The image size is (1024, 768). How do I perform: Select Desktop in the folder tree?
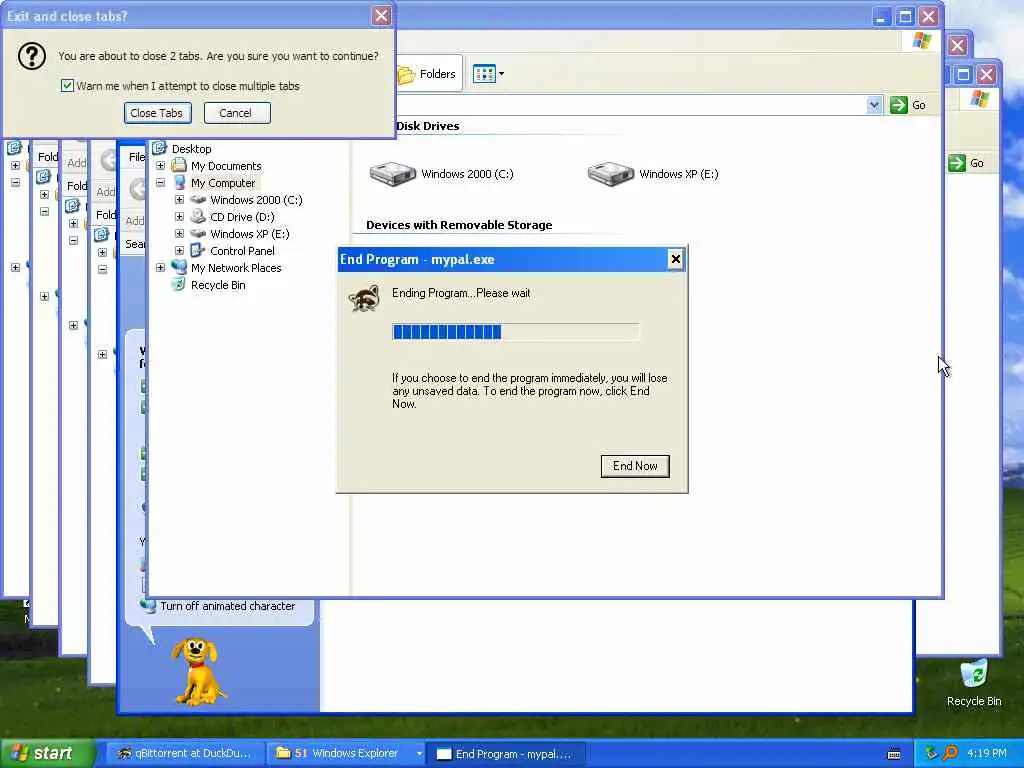click(x=191, y=149)
